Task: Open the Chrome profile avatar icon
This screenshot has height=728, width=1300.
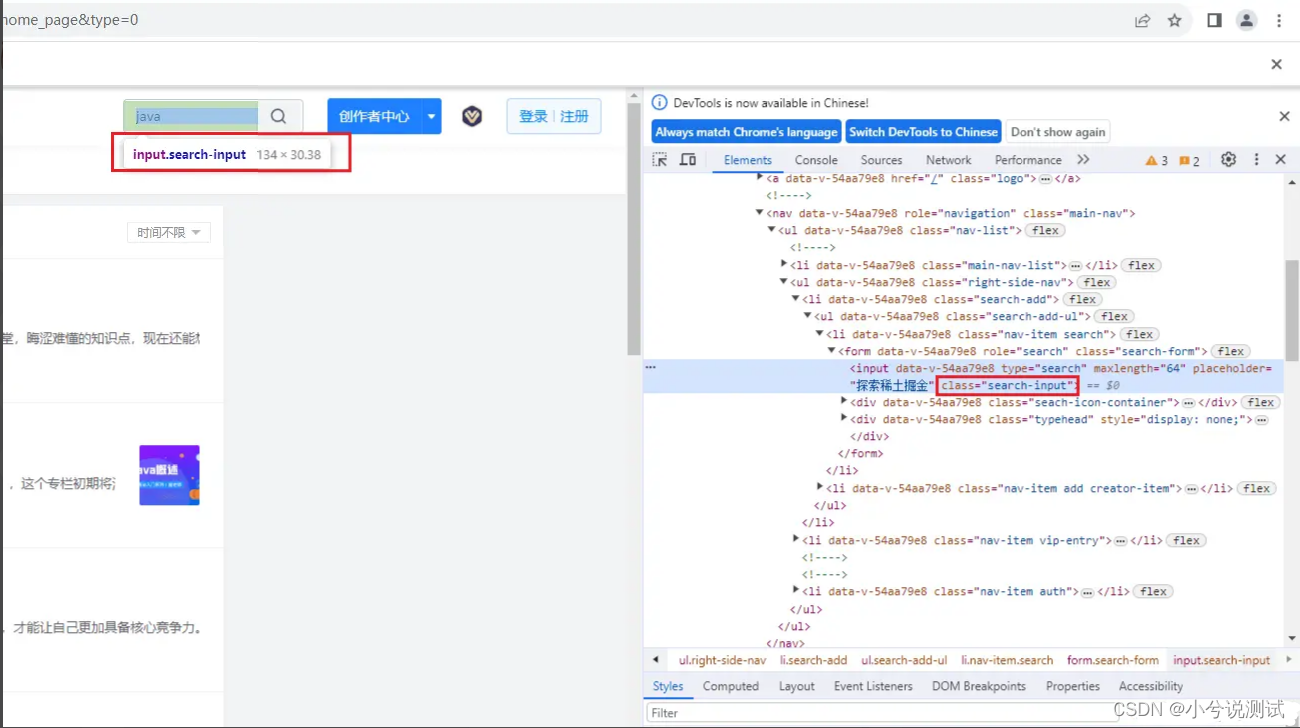Action: tap(1246, 20)
